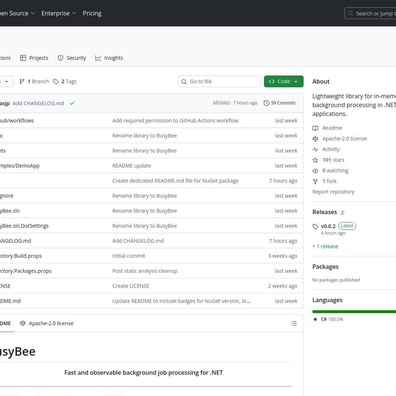Open the Add CHANGELOG.md commit in header
This screenshot has width=396, height=396.
click(x=38, y=103)
